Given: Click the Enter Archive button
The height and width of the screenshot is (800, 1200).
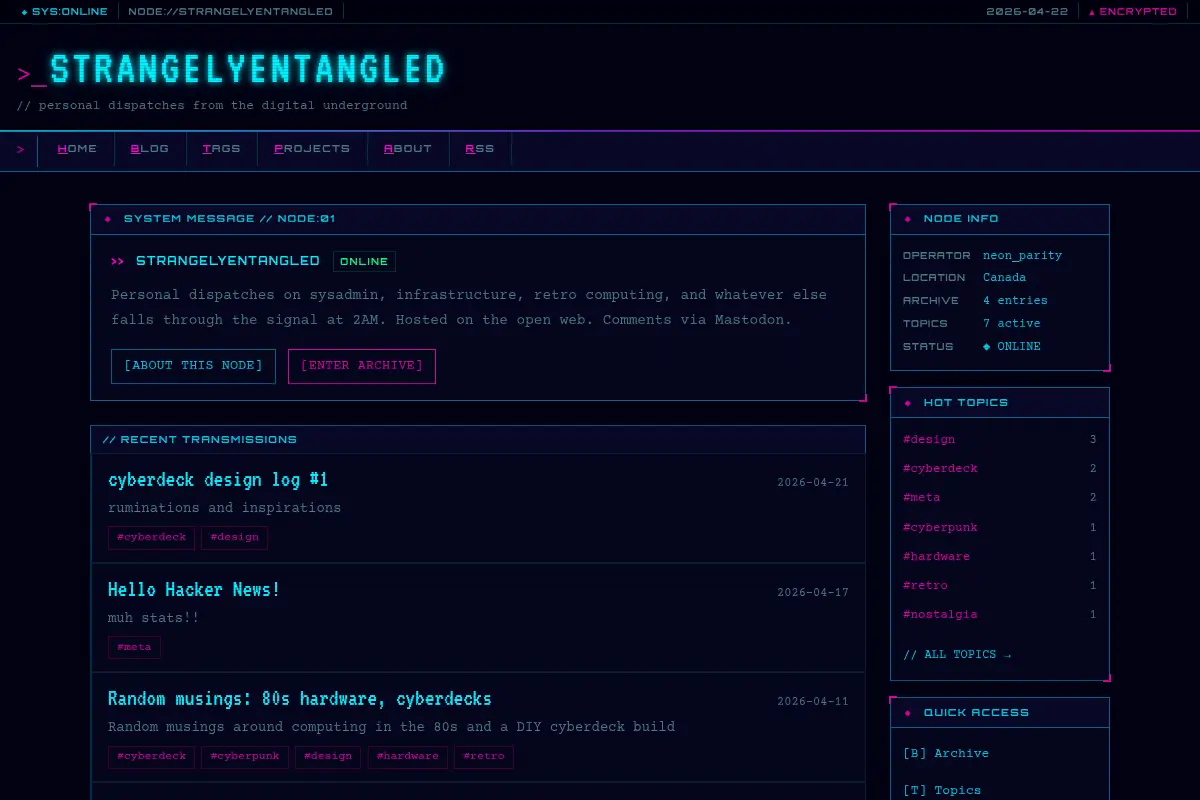Looking at the screenshot, I should click(x=361, y=366).
